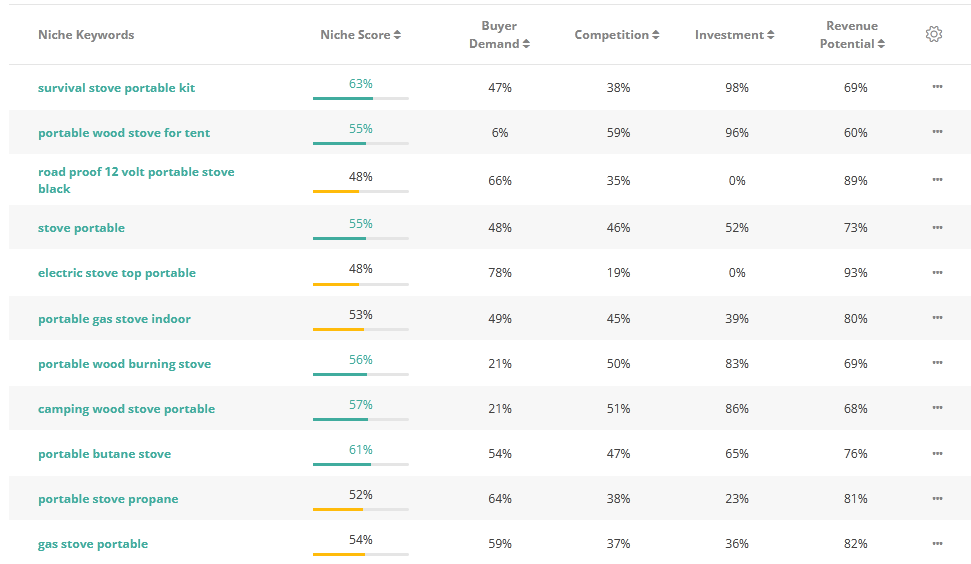Open more options for portable wood stove for tent
This screenshot has height=564, width=971.
(937, 132)
